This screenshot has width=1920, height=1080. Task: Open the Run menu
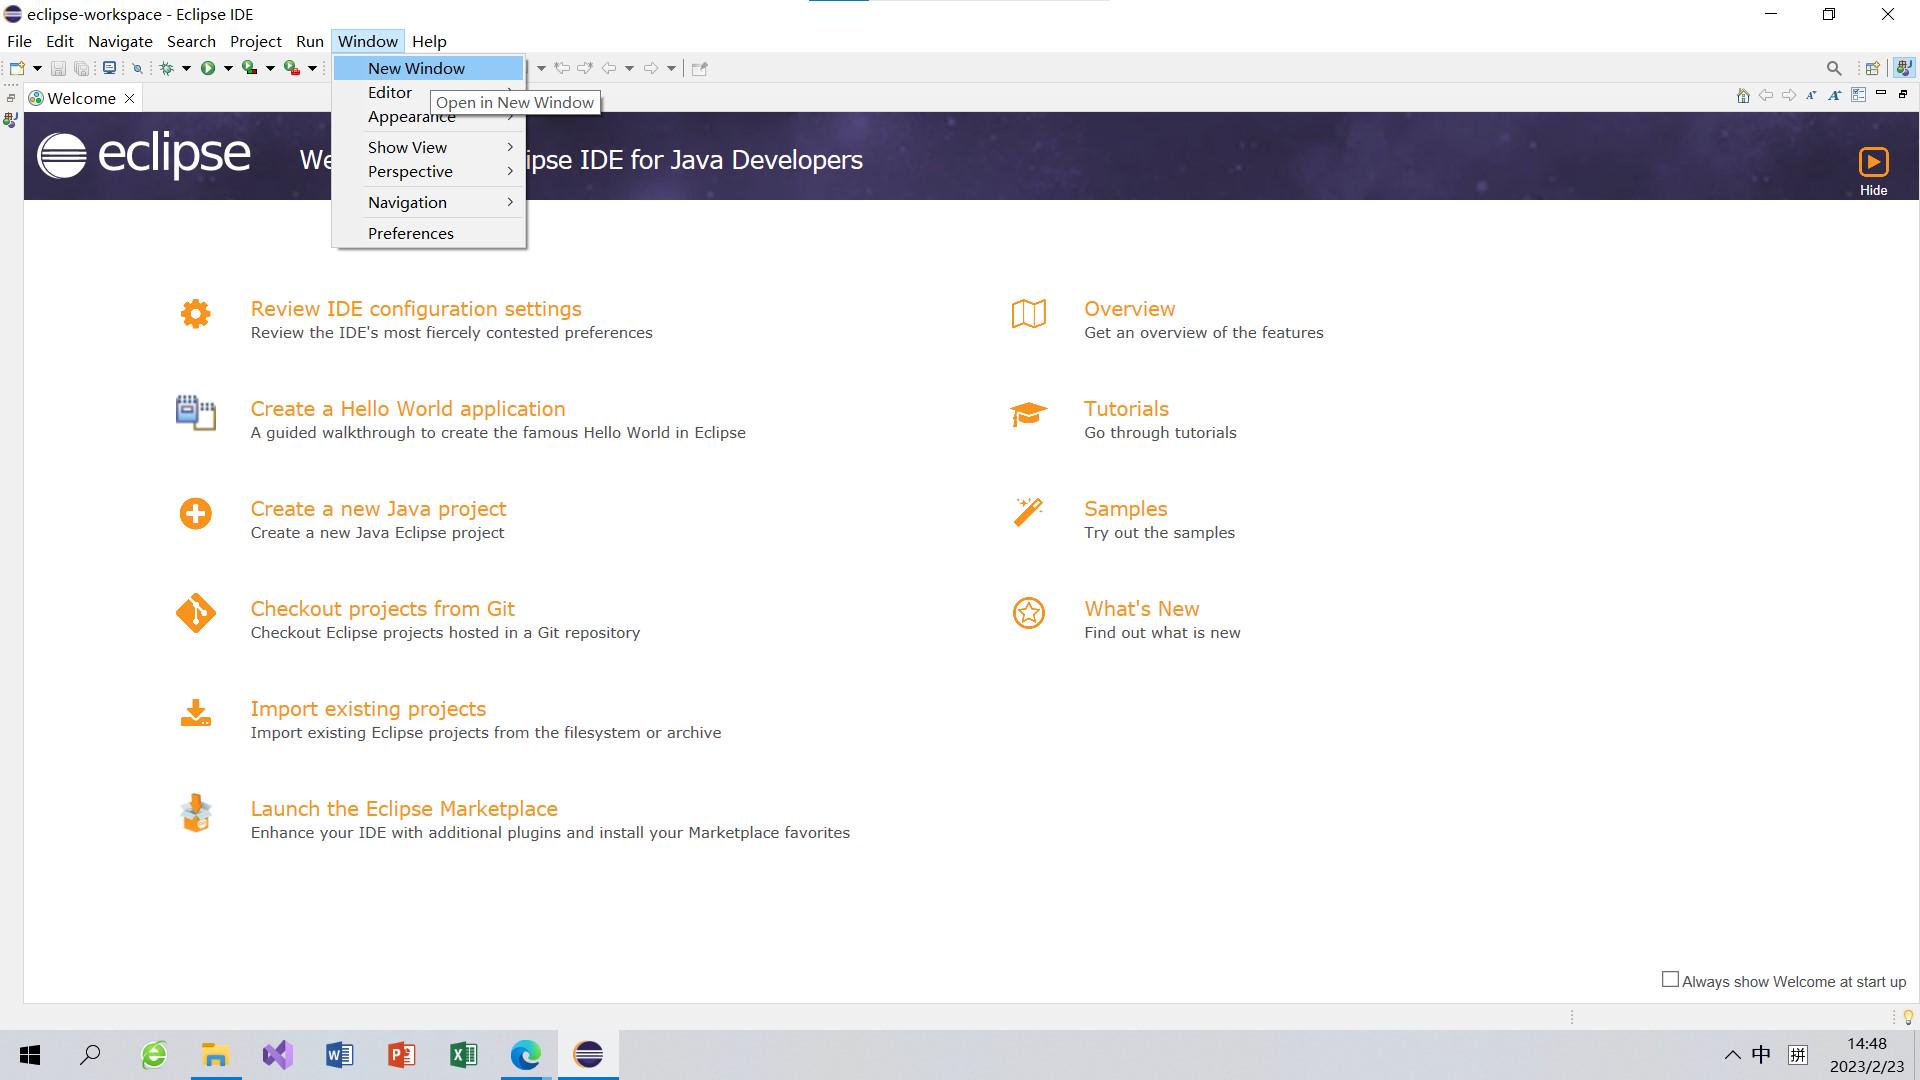[310, 41]
